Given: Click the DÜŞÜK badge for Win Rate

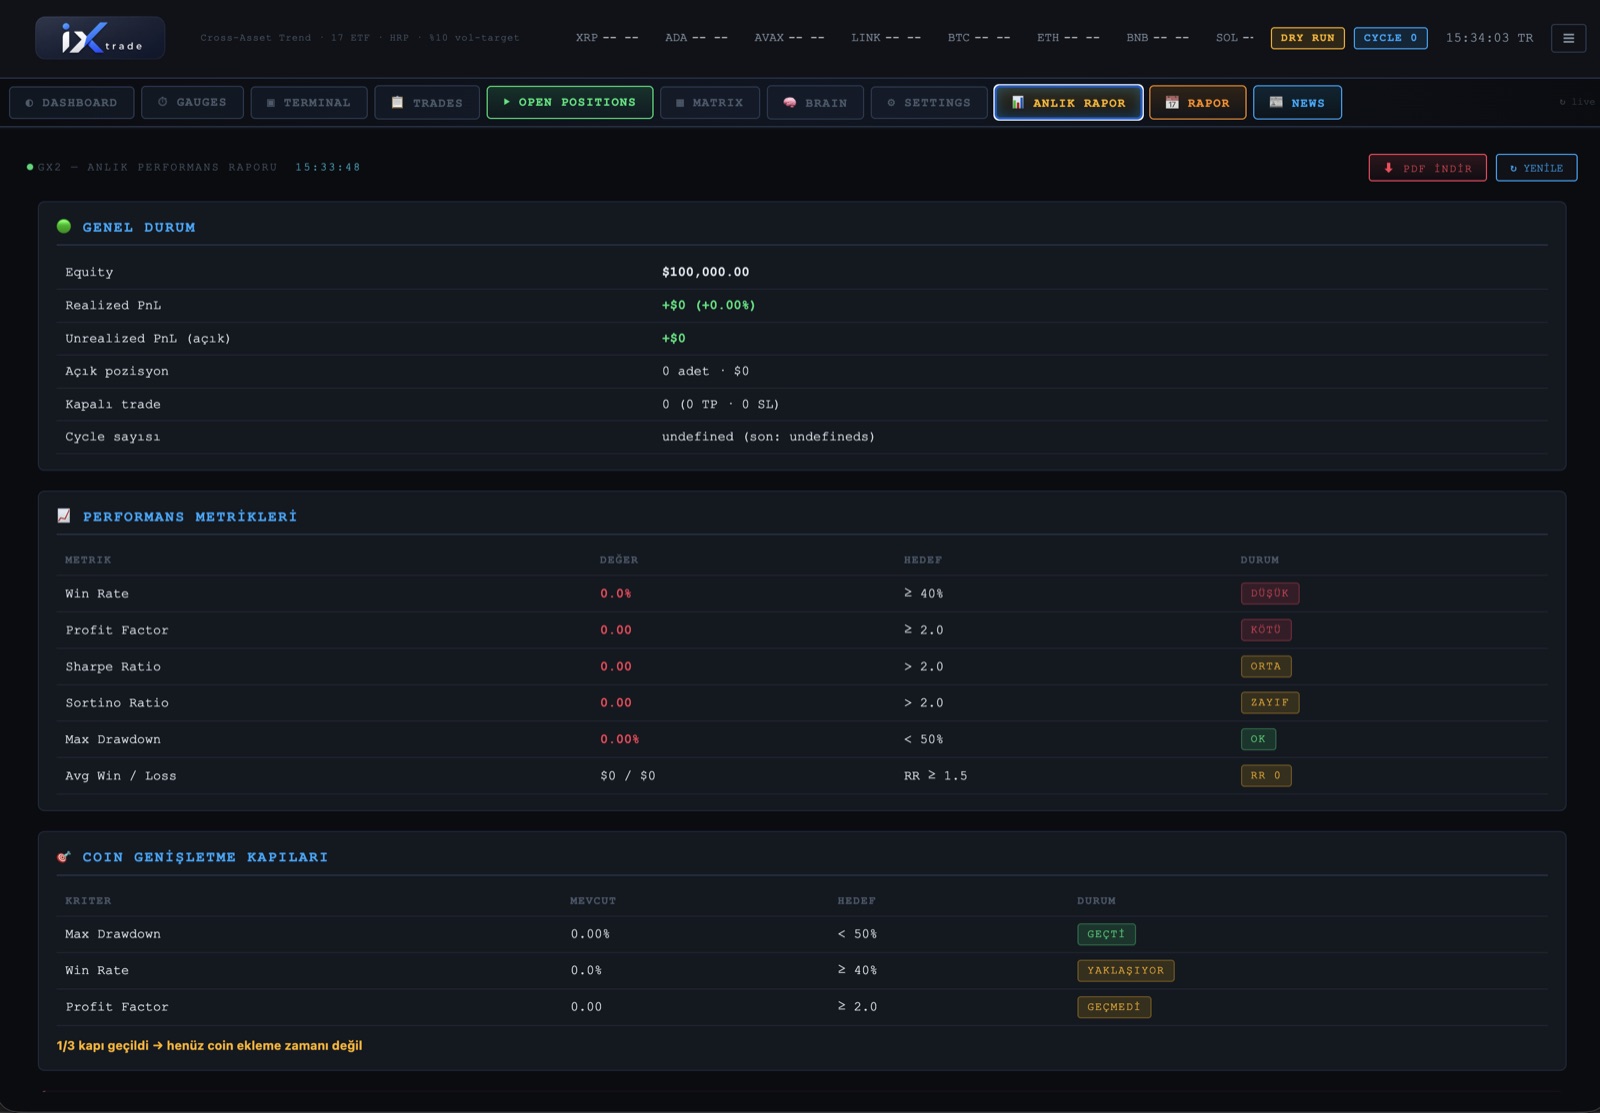Looking at the screenshot, I should 1270,593.
